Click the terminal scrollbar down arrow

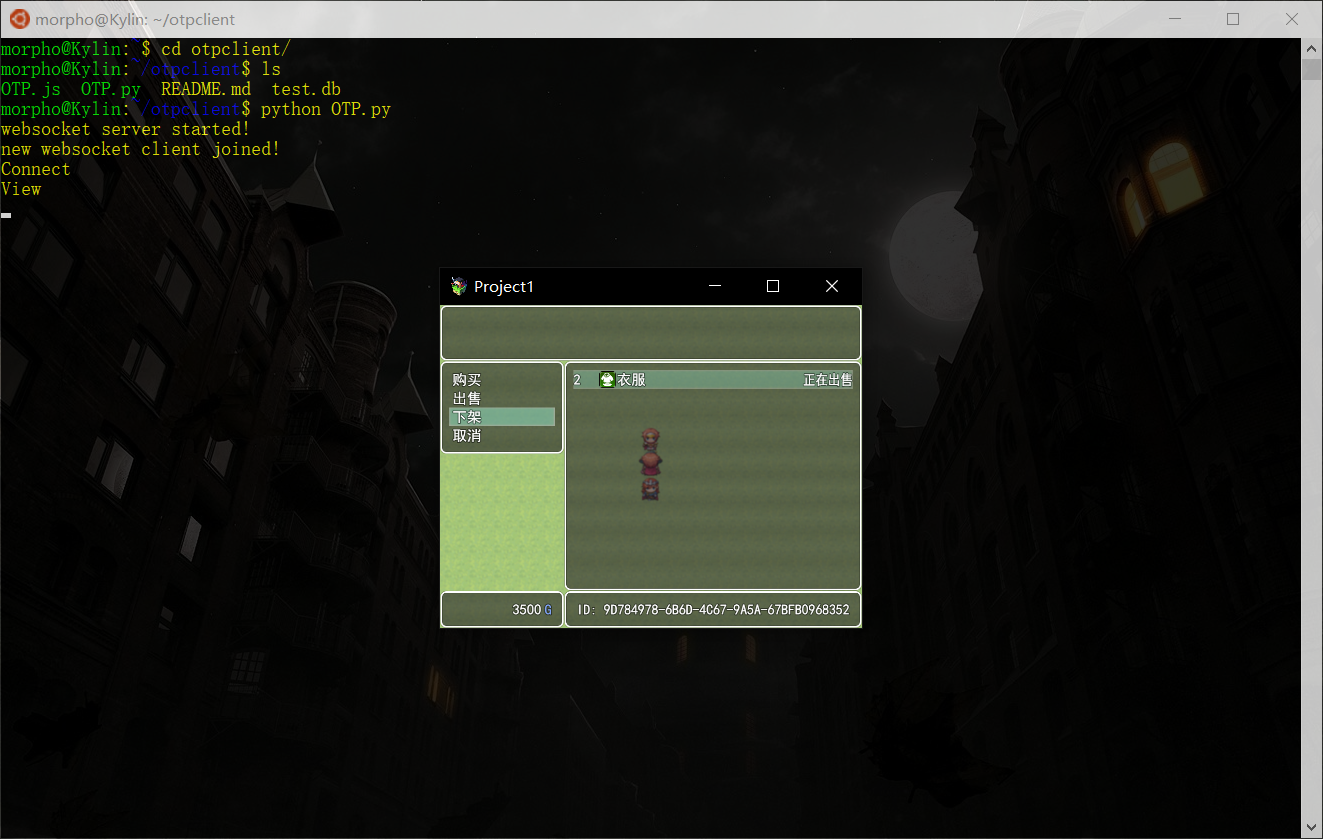point(1312,828)
